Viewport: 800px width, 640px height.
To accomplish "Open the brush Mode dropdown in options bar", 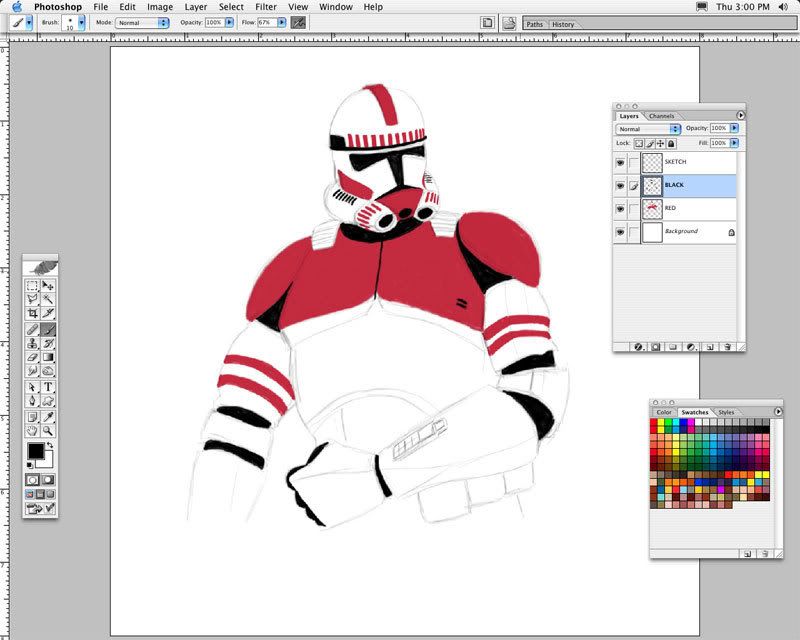I will tap(142, 22).
